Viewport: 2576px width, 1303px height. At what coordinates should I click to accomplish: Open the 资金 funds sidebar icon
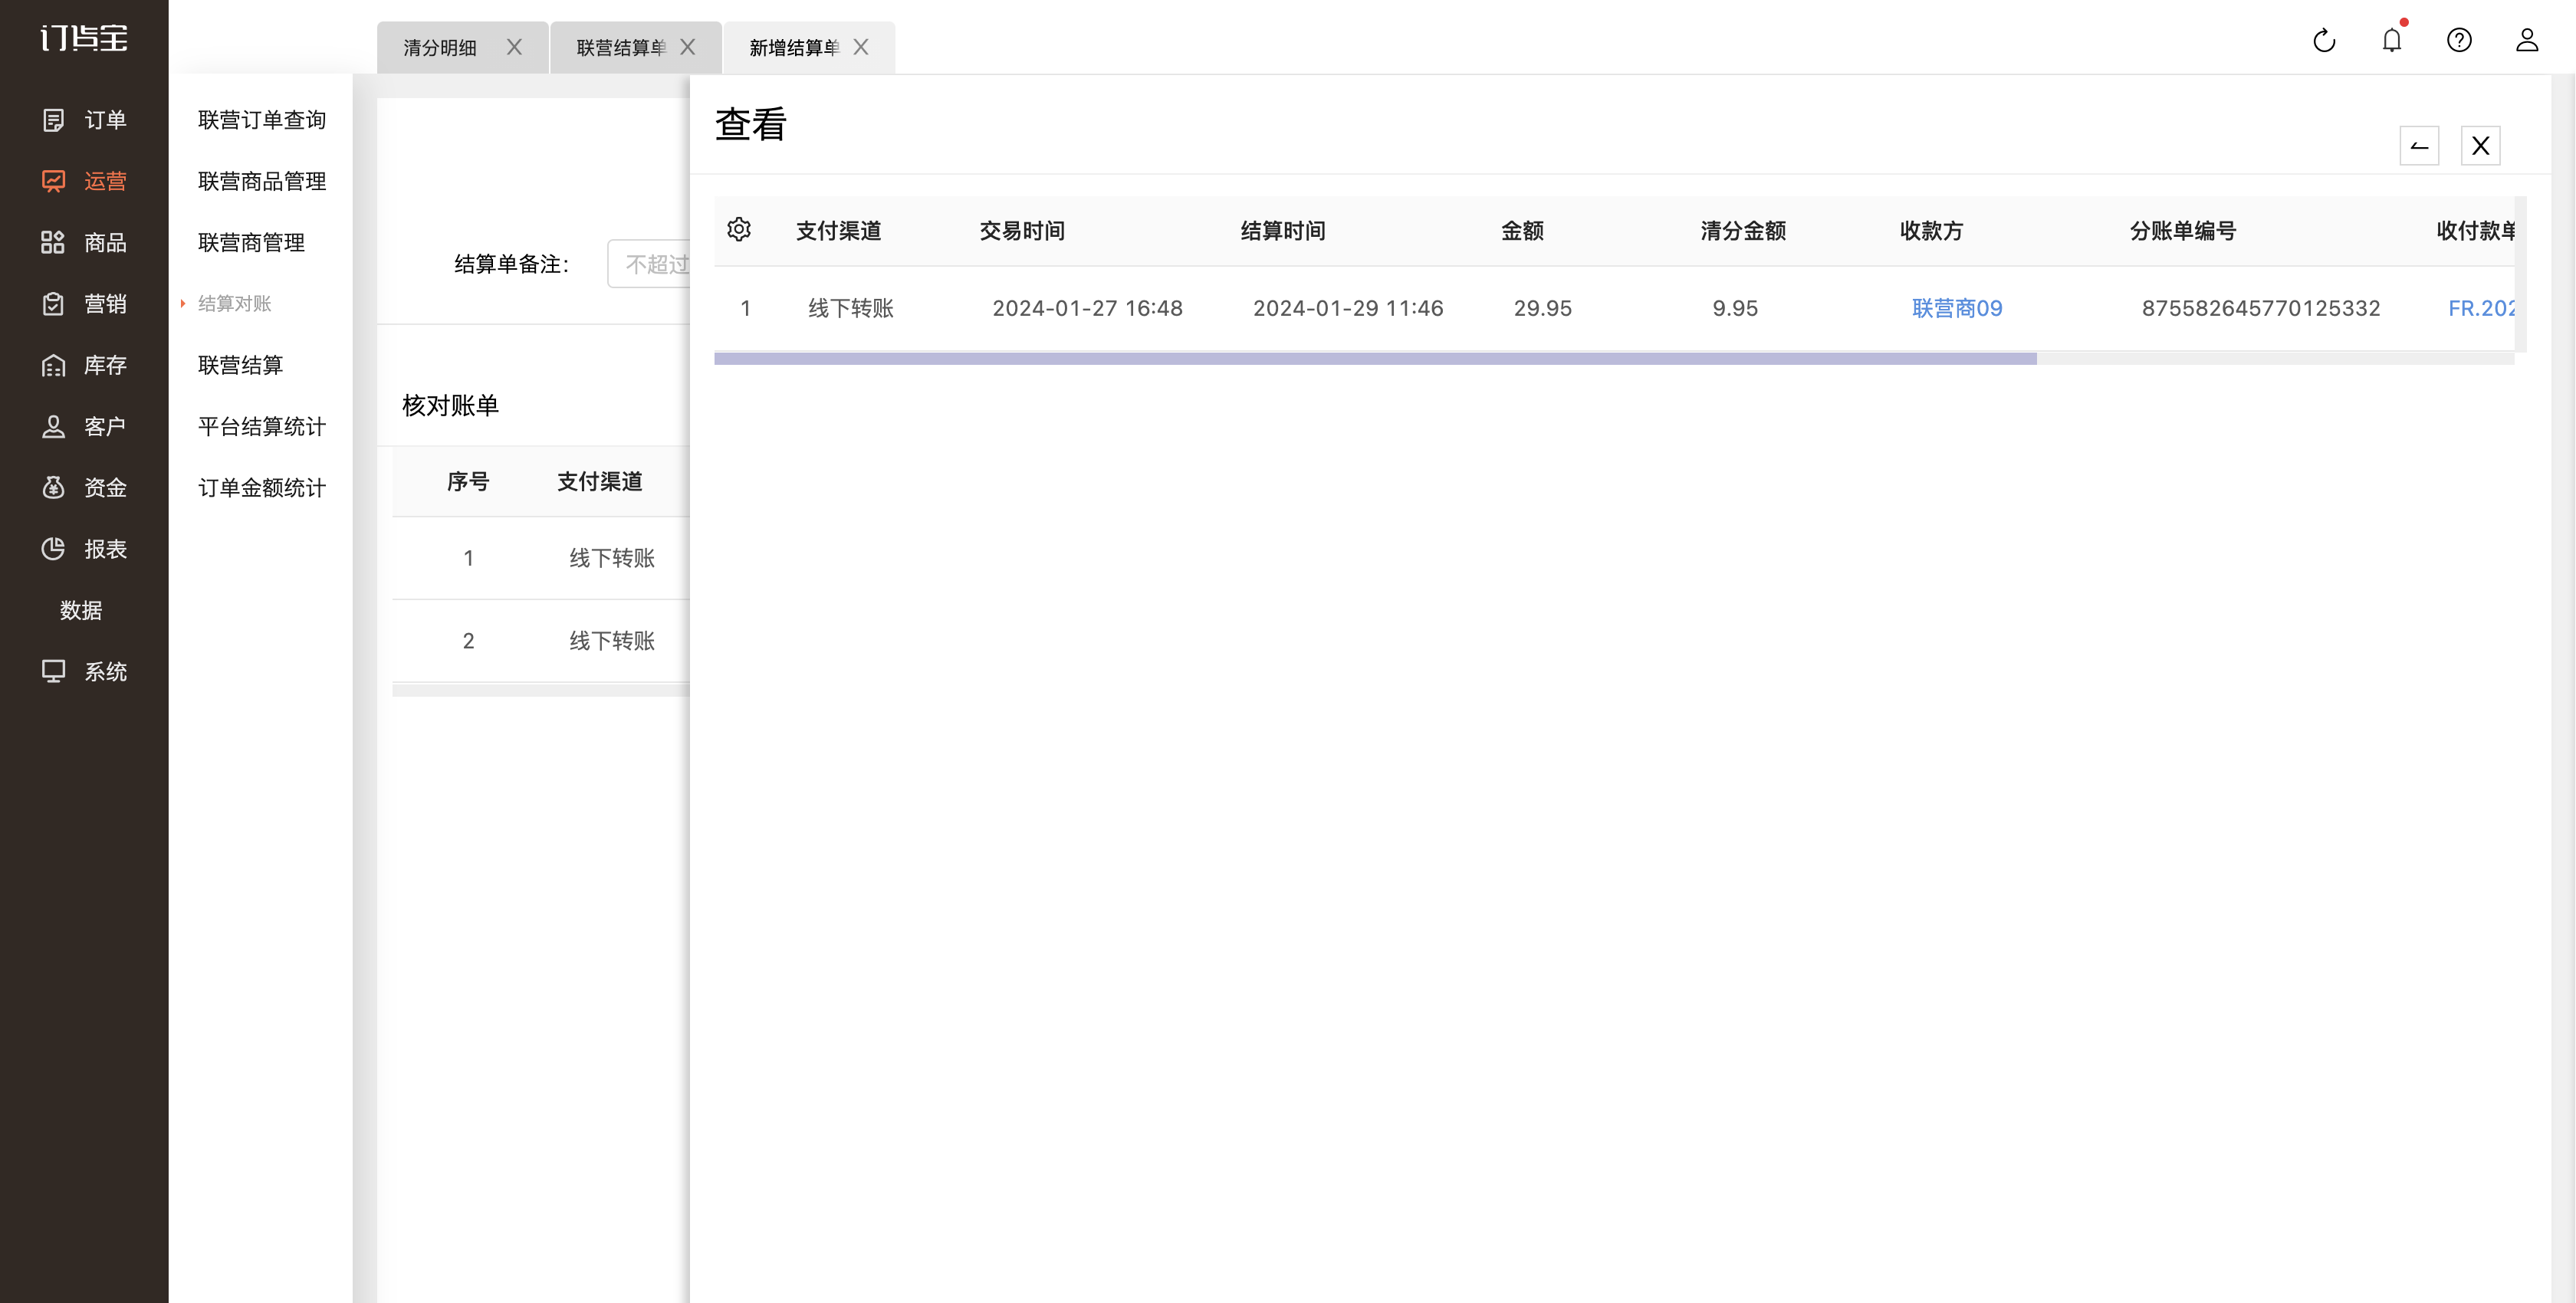coord(53,487)
